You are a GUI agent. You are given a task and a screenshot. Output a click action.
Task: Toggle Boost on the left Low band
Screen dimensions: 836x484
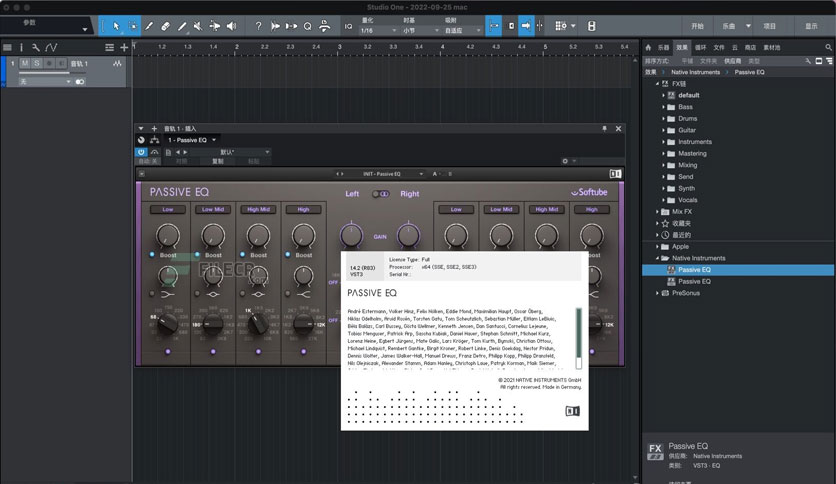coord(152,255)
